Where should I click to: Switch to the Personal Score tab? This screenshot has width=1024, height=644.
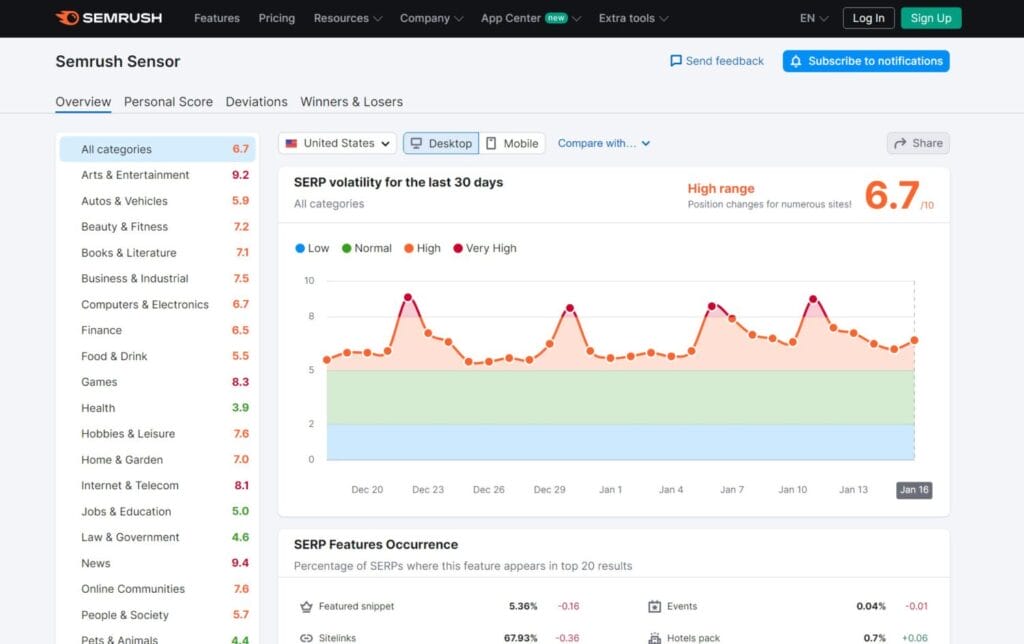(168, 102)
